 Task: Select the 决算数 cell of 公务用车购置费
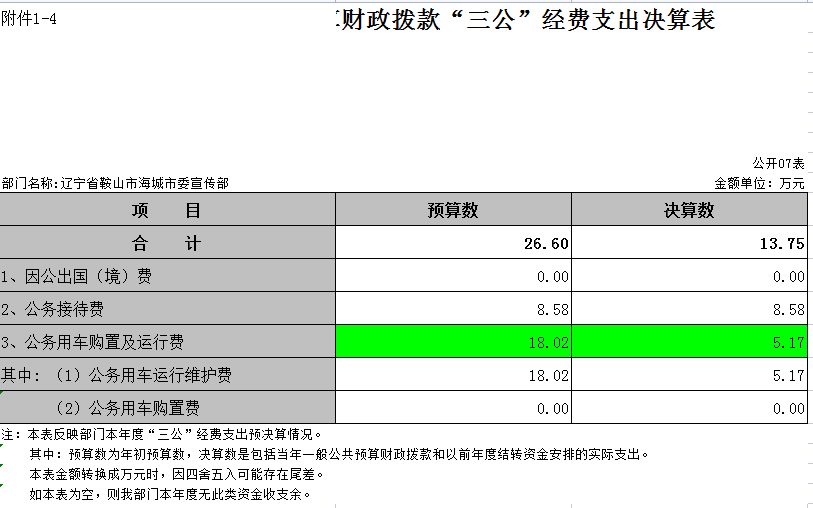pyautogui.click(x=689, y=407)
